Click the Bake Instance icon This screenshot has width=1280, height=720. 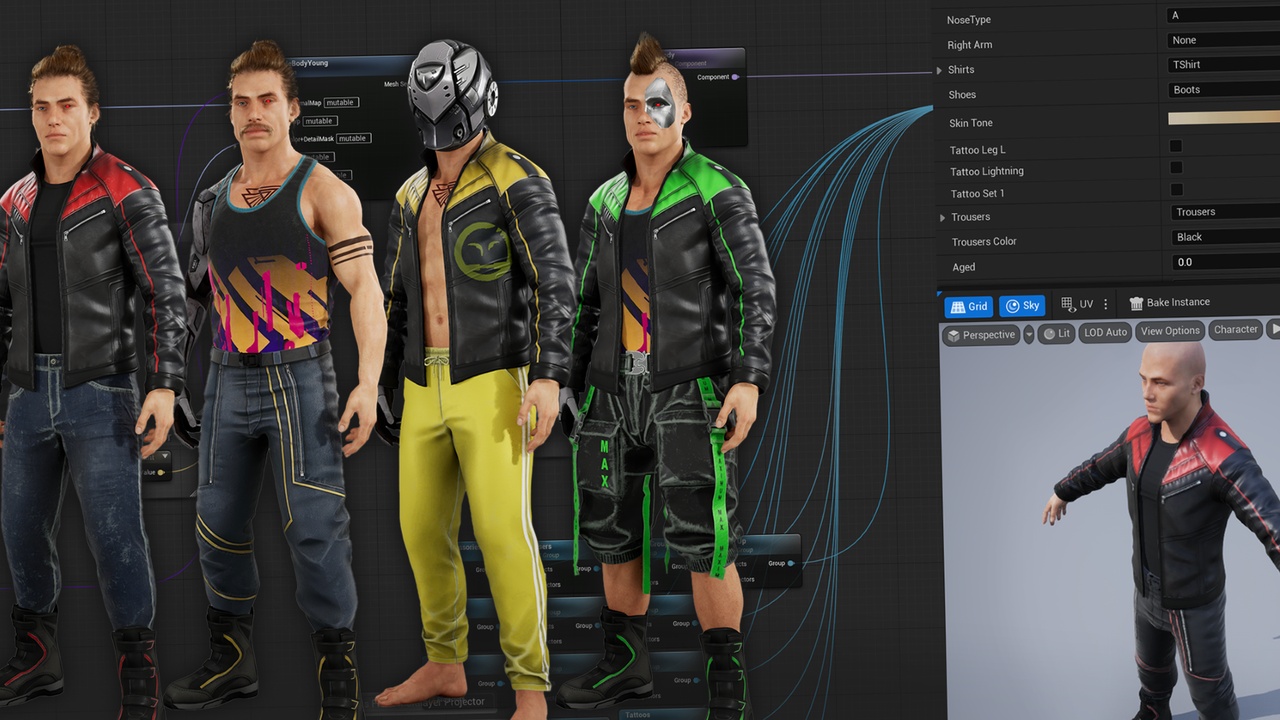[x=1136, y=303]
